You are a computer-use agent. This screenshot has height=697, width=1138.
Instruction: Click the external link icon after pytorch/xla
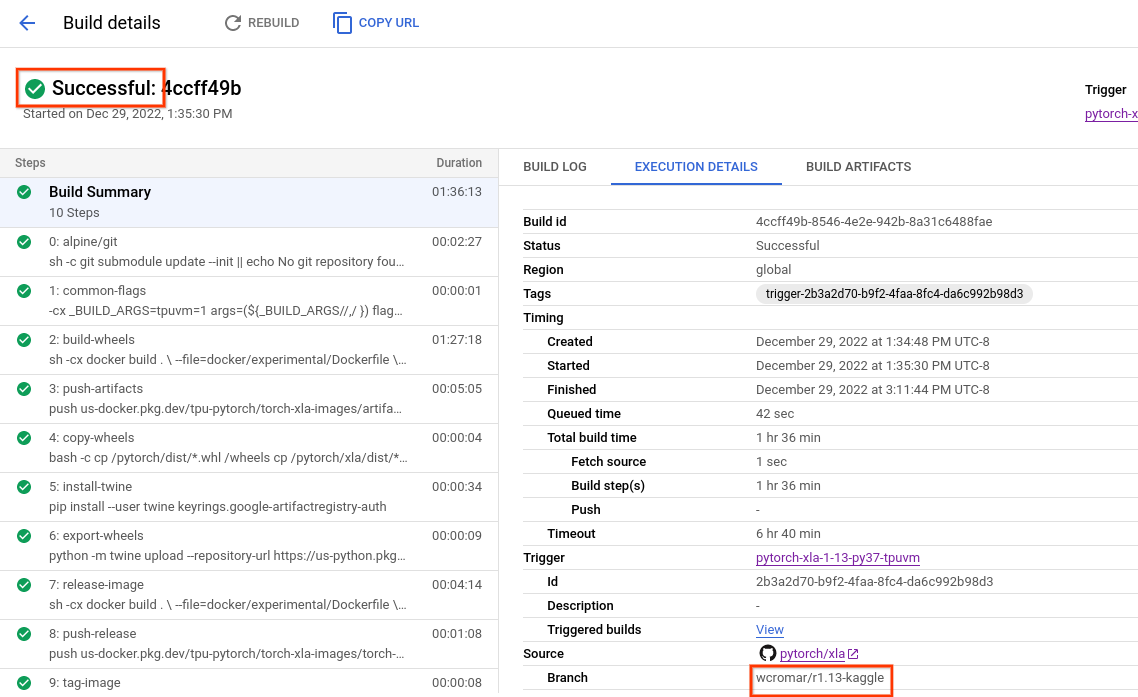854,654
